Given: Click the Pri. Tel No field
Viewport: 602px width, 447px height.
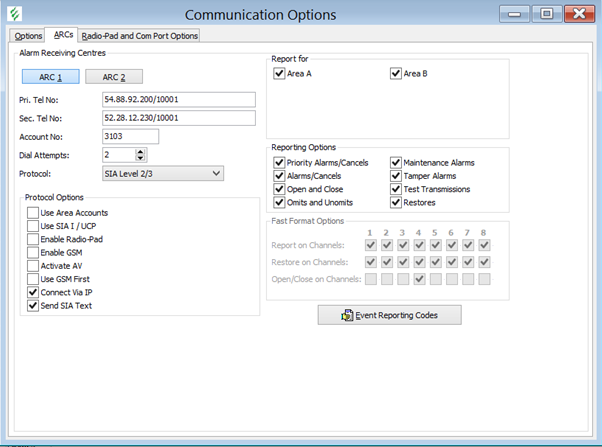Looking at the screenshot, I should point(179,99).
